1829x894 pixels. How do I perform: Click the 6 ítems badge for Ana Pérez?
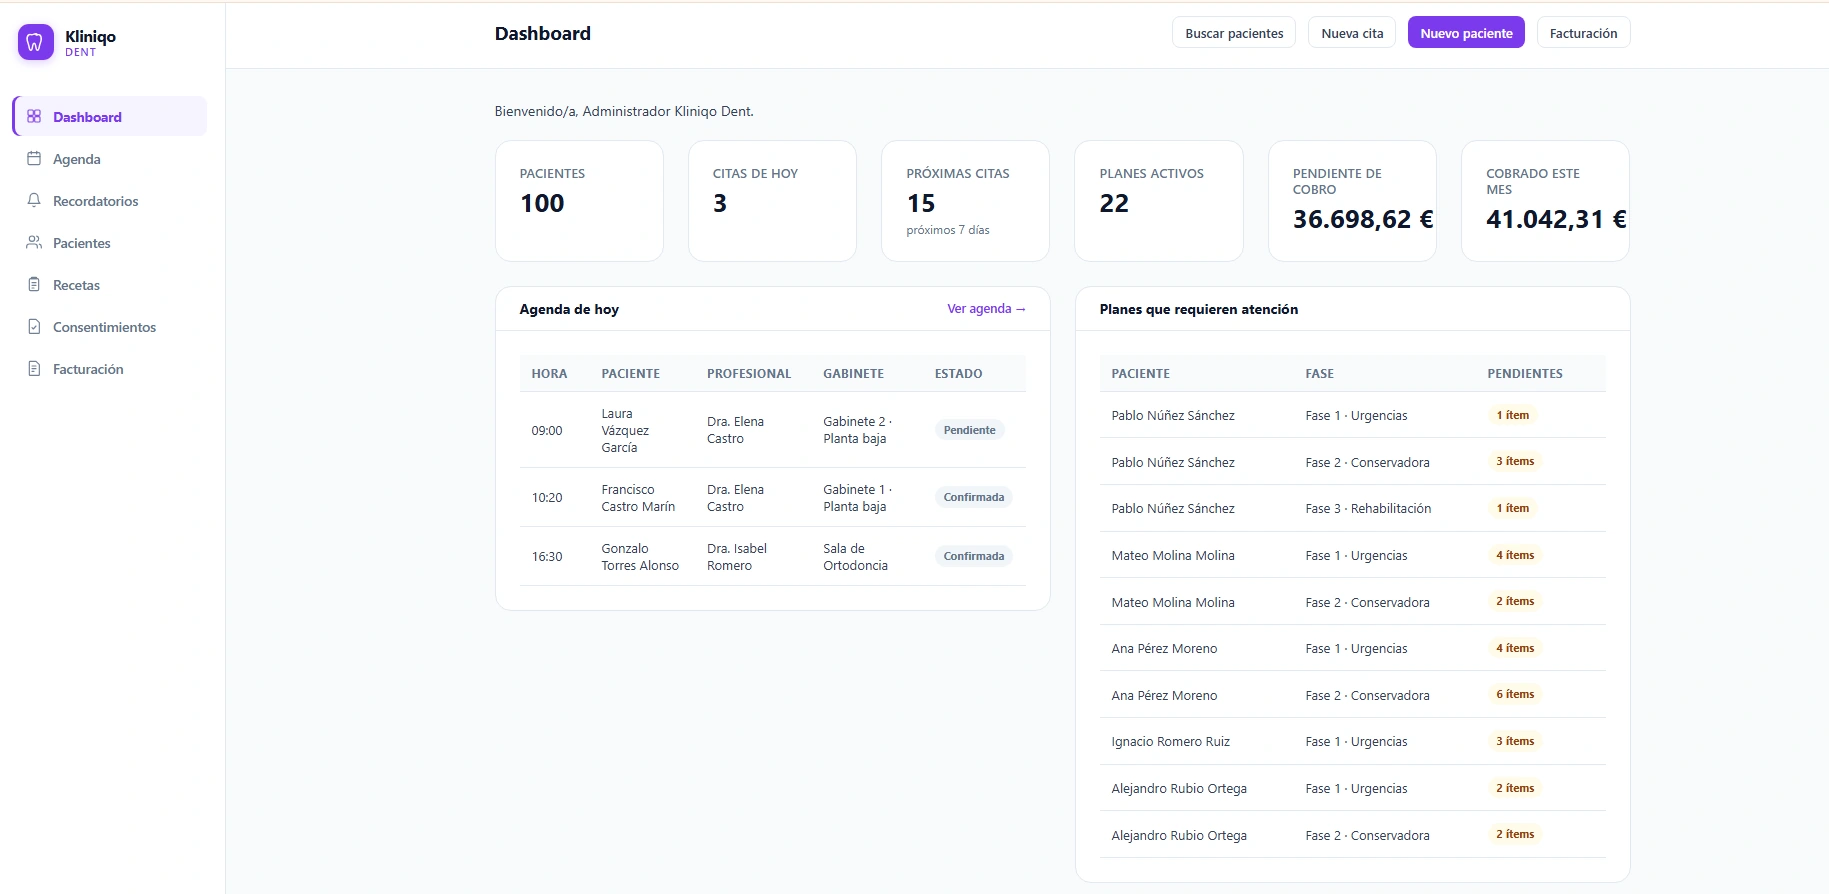point(1515,694)
